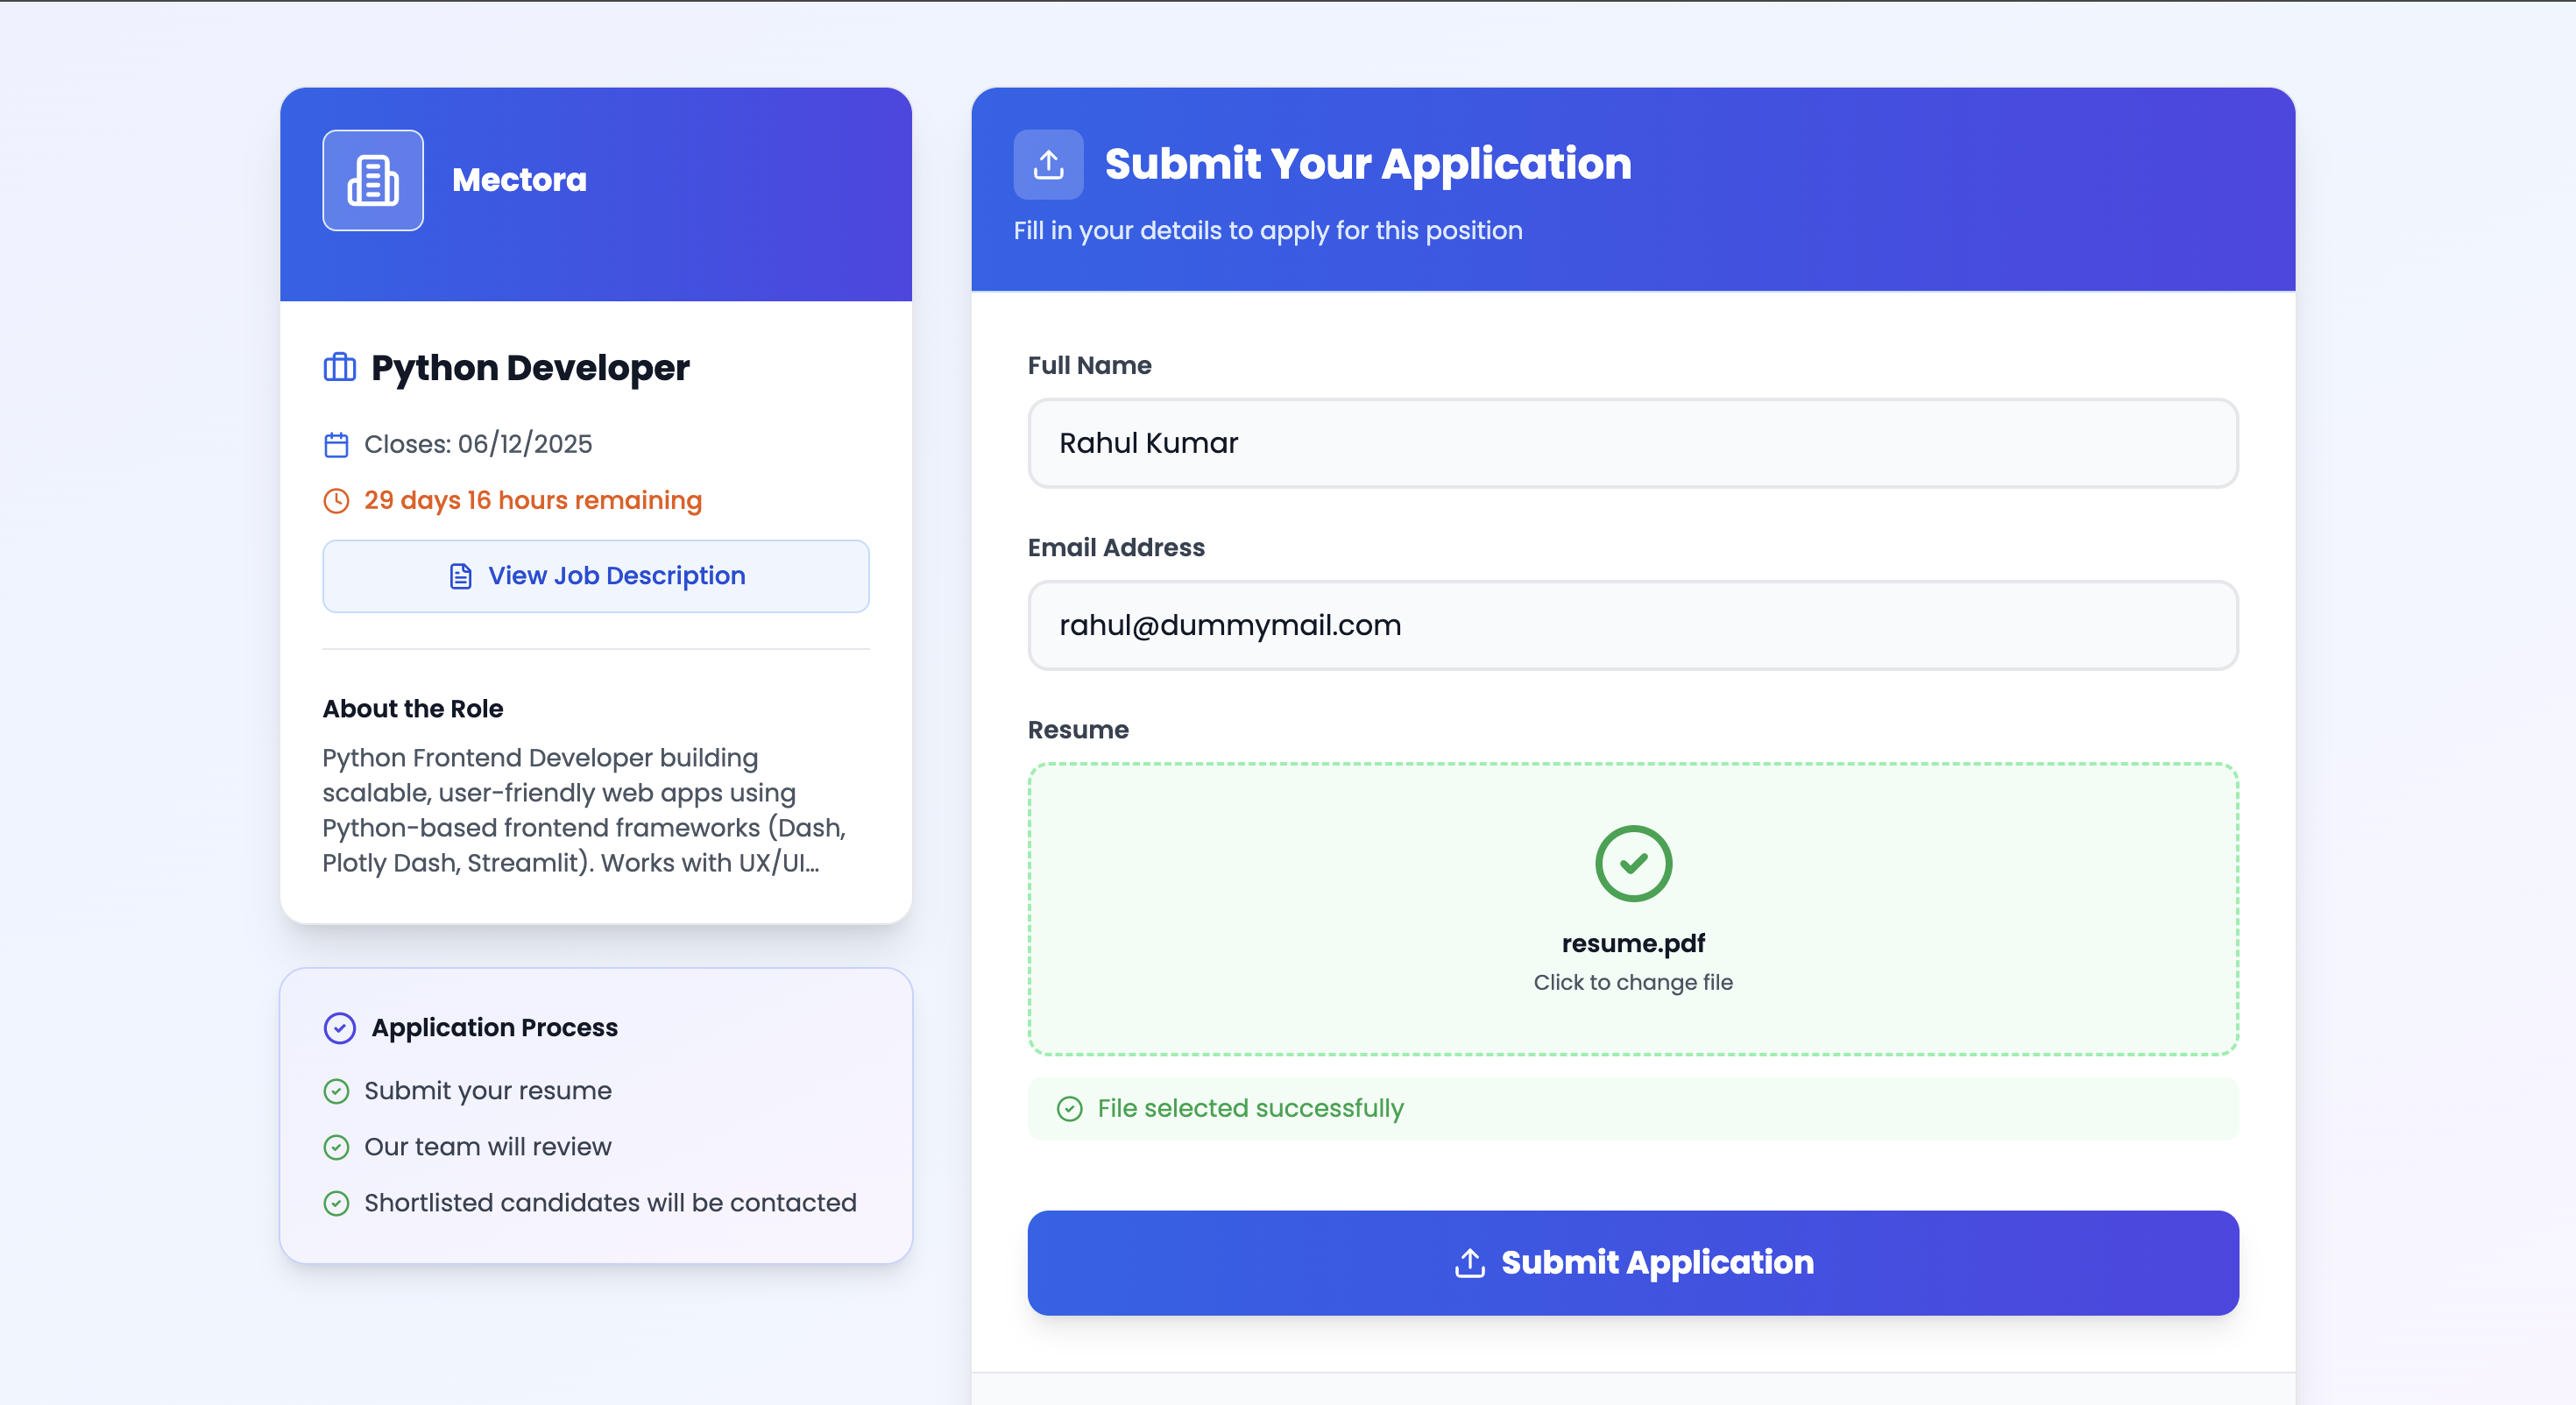Select the Full Name input field
2576x1405 pixels.
pyautogui.click(x=1632, y=443)
